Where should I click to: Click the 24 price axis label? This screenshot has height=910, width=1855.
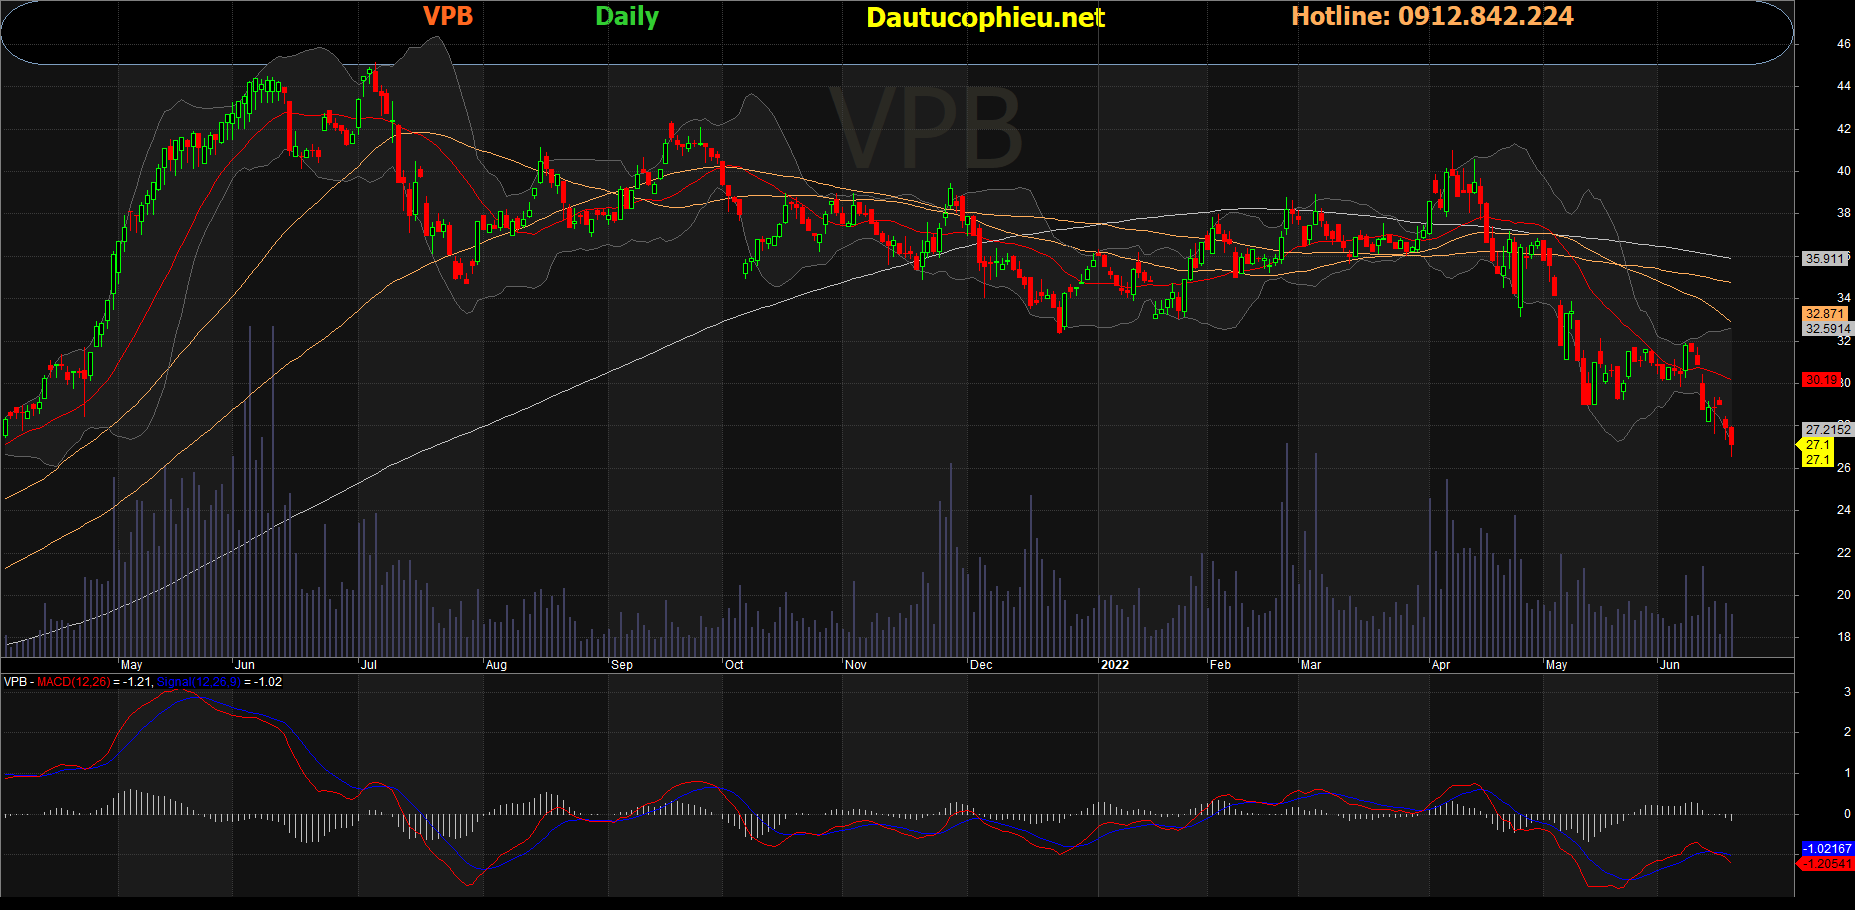[1843, 510]
